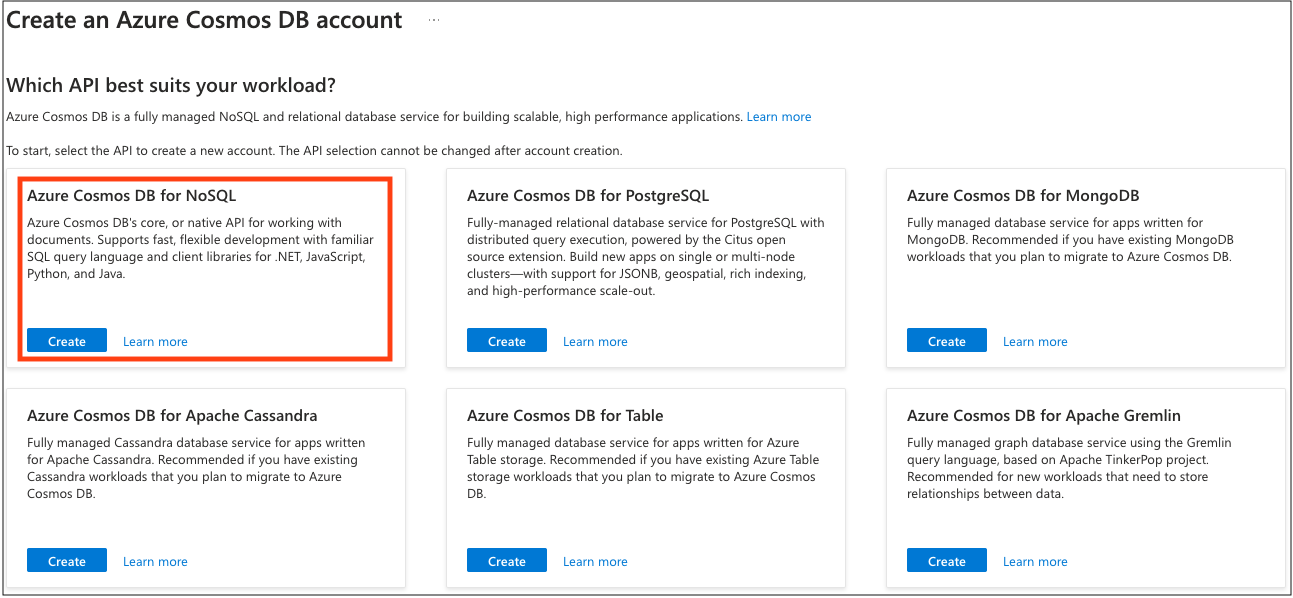
Task: Open Learn more link for Table API
Action: 595,562
